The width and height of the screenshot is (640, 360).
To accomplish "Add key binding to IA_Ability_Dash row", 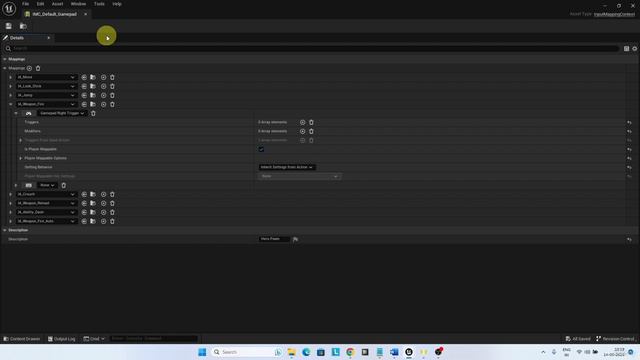I will 103,212.
